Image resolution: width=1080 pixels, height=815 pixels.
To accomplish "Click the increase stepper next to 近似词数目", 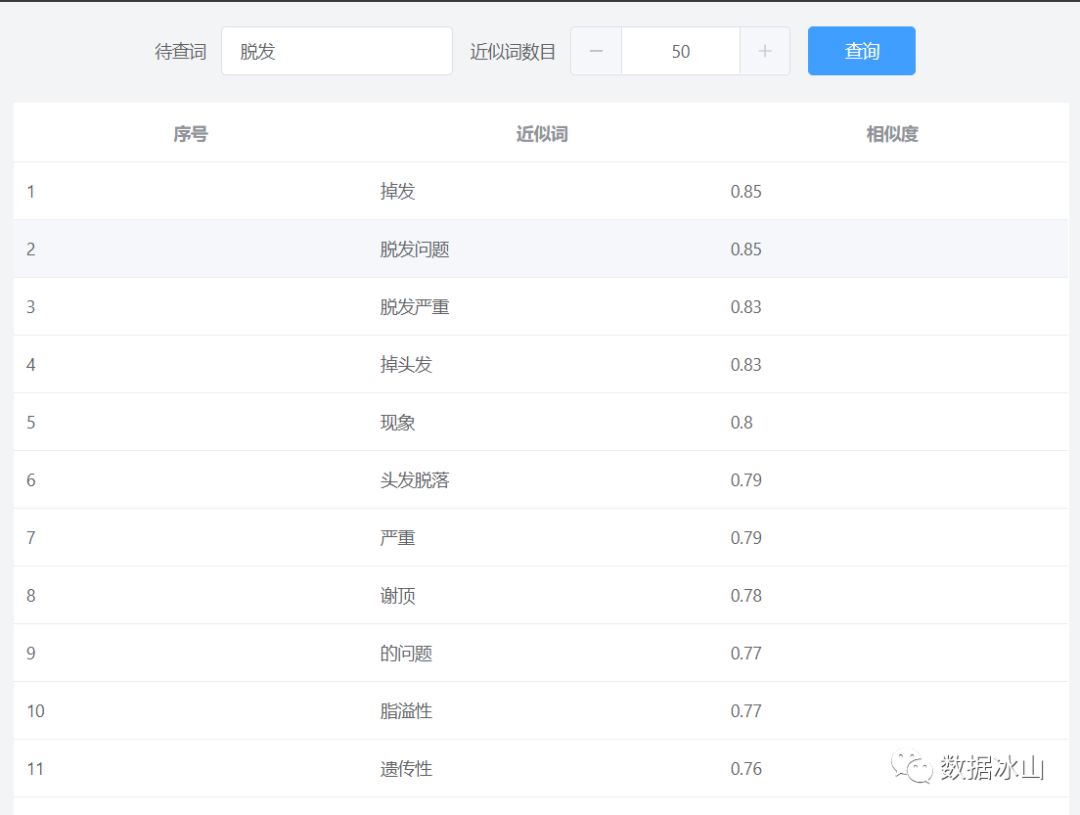I will click(x=766, y=51).
